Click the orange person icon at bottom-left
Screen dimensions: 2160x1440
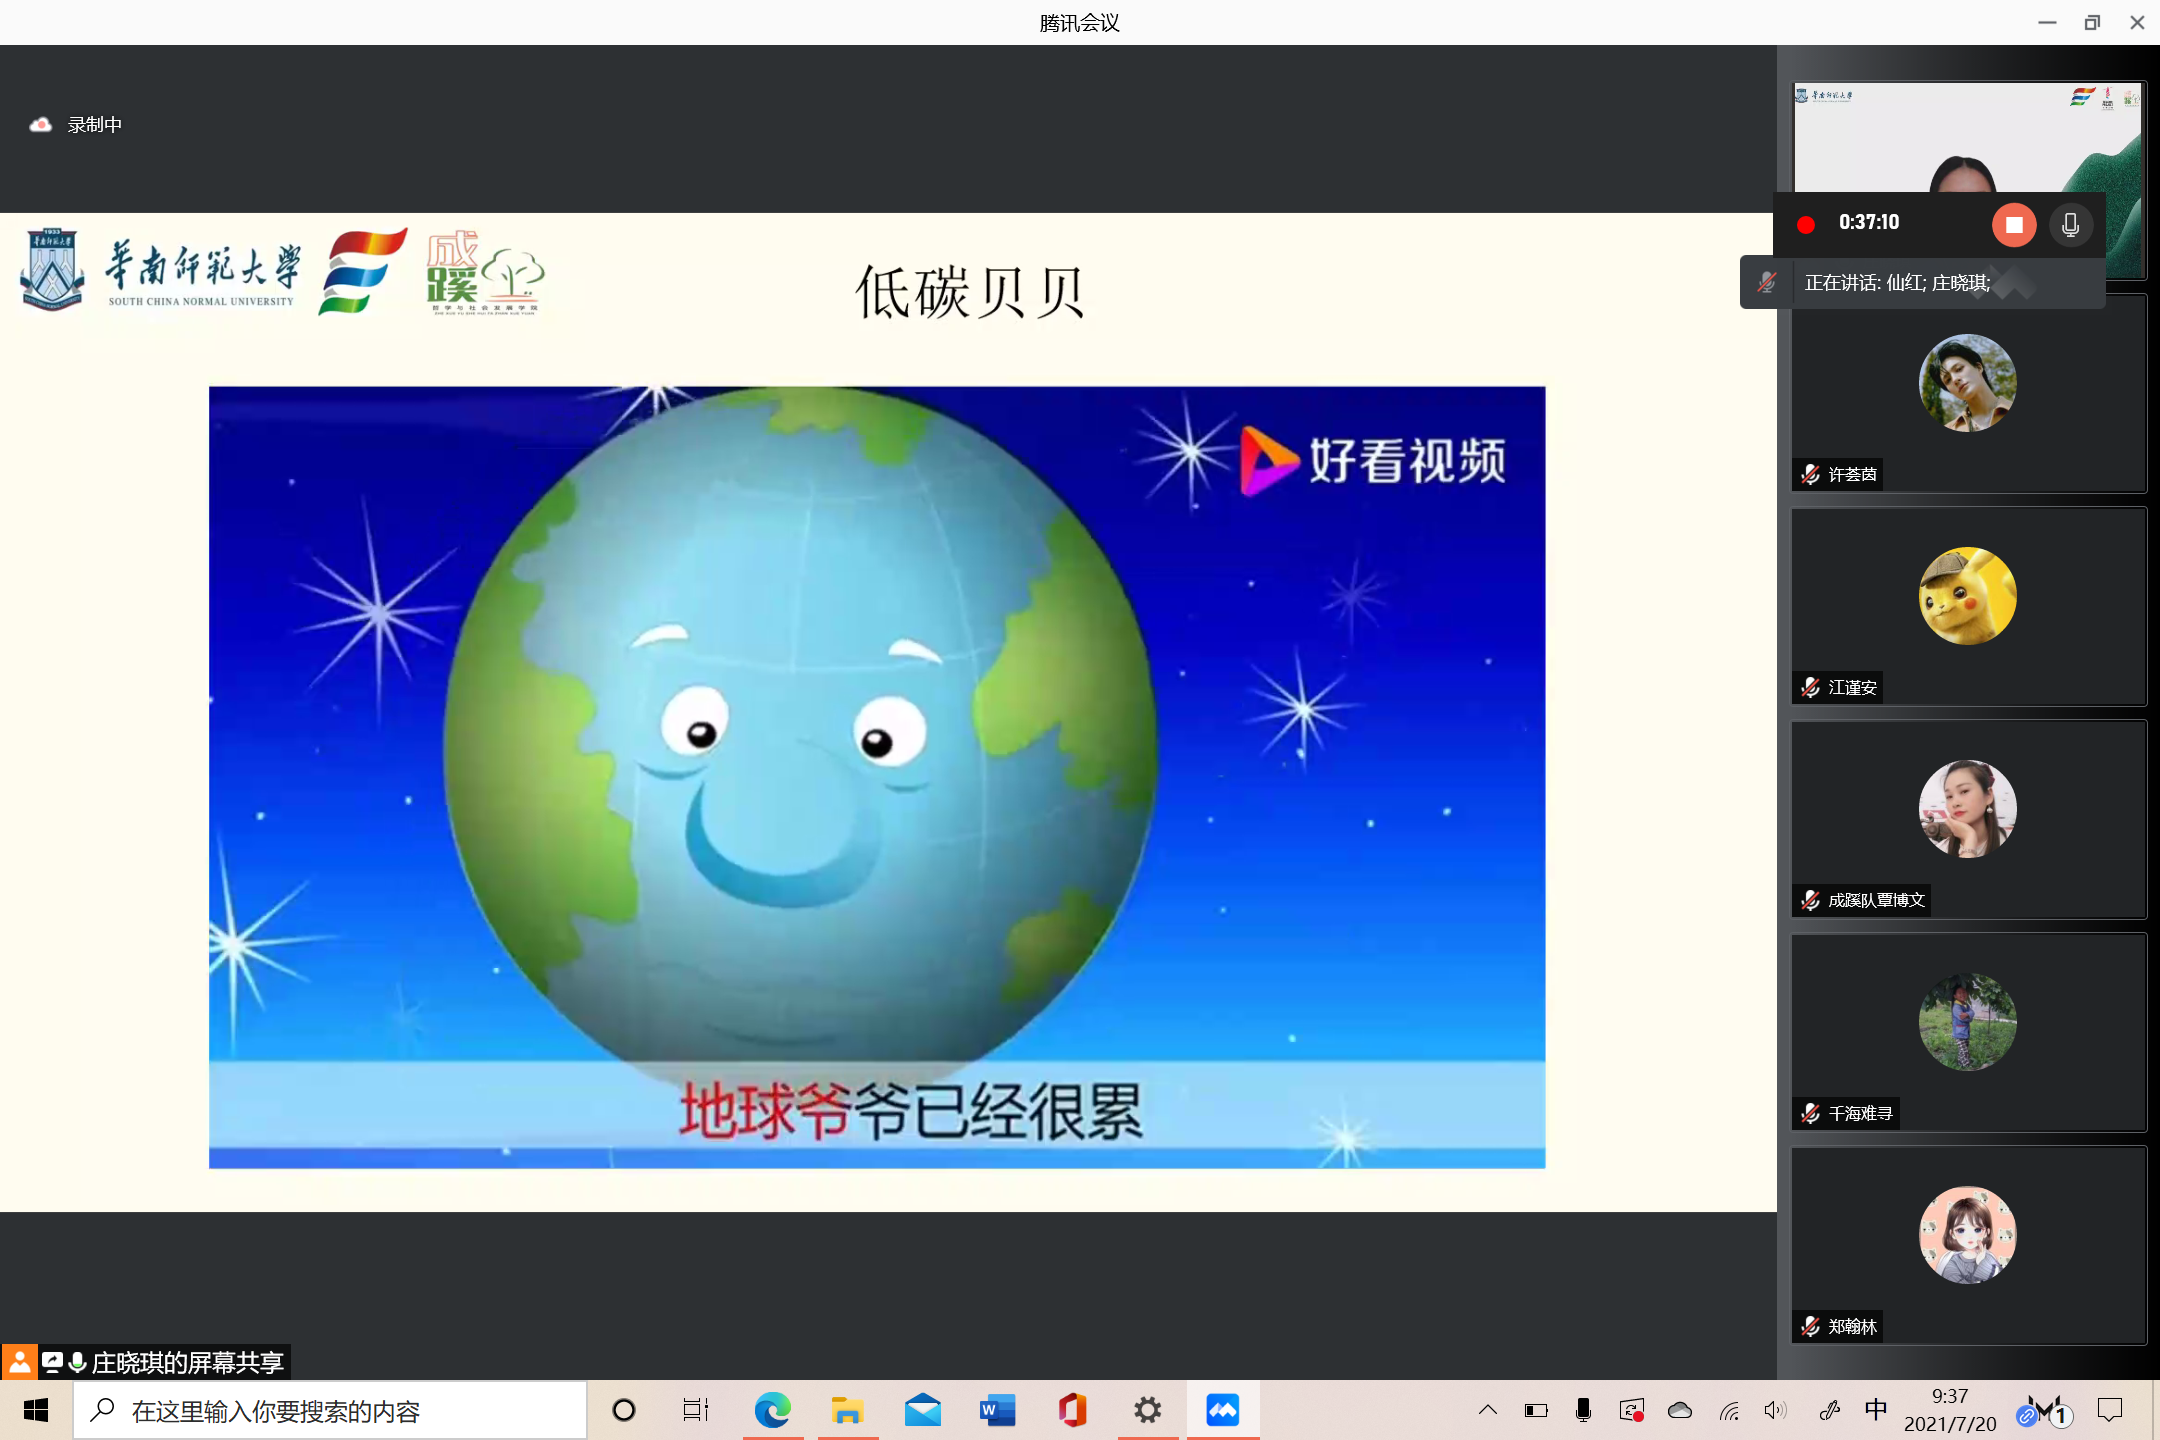click(x=19, y=1362)
